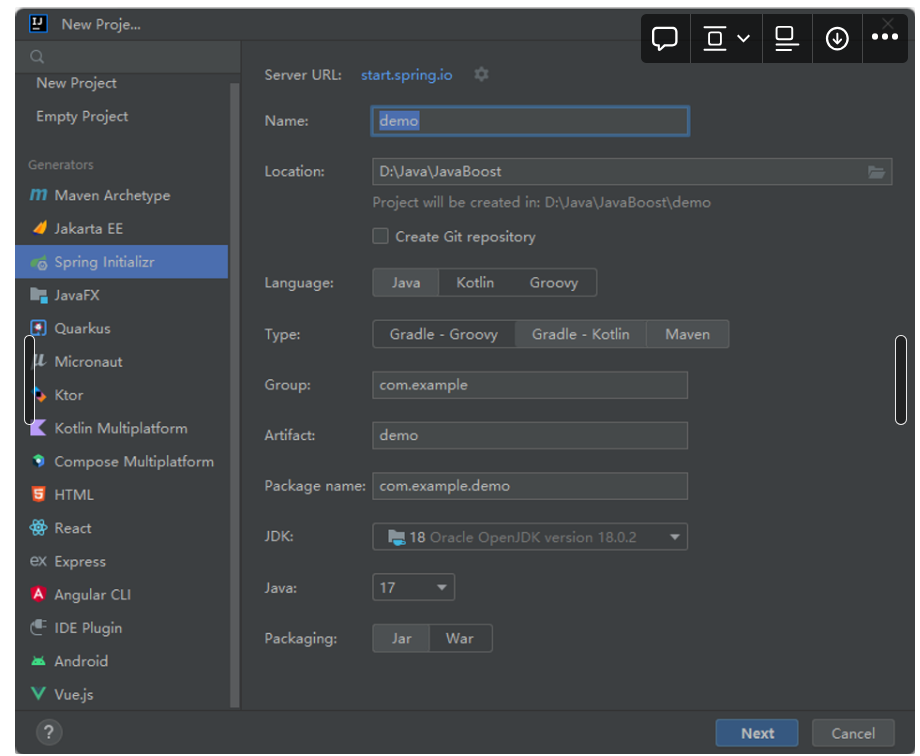This screenshot has width=920, height=756.
Task: Switch the project type to Maven
Action: coord(687,335)
